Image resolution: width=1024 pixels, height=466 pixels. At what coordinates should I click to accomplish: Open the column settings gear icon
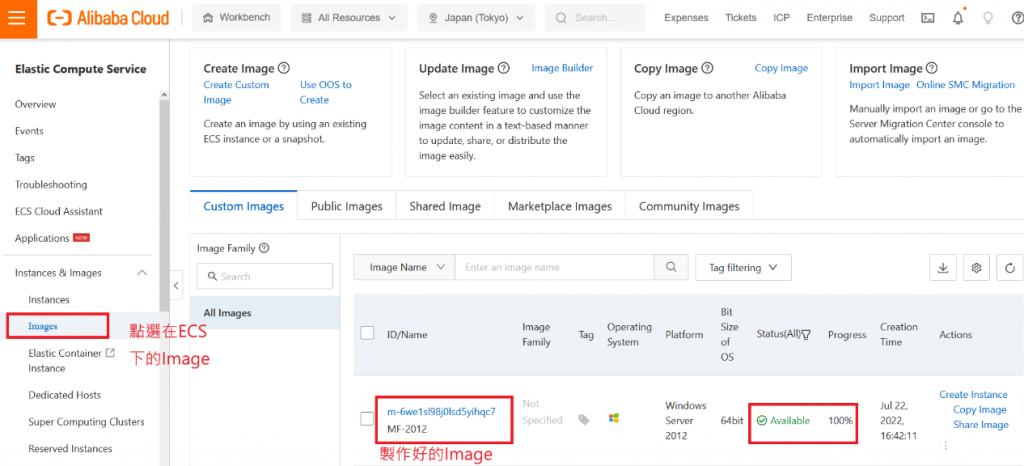(977, 268)
